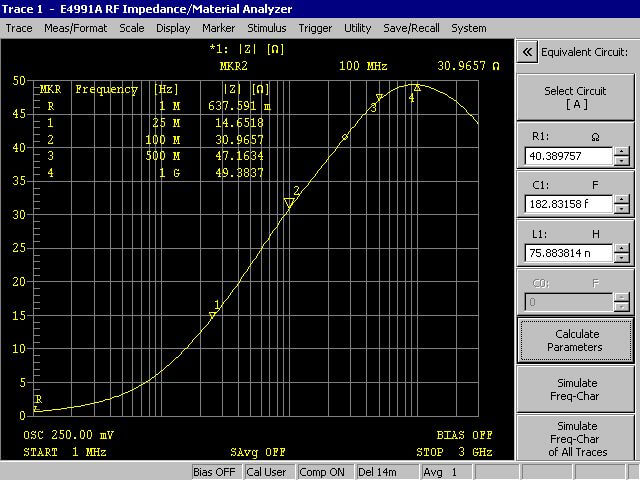Increment R1 value with up arrow

[622, 152]
